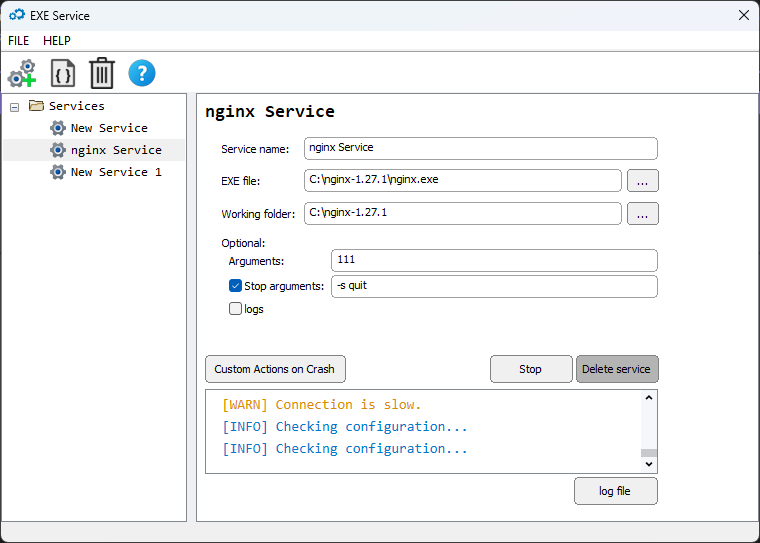Click the WARN Connection is slow line

321,404
